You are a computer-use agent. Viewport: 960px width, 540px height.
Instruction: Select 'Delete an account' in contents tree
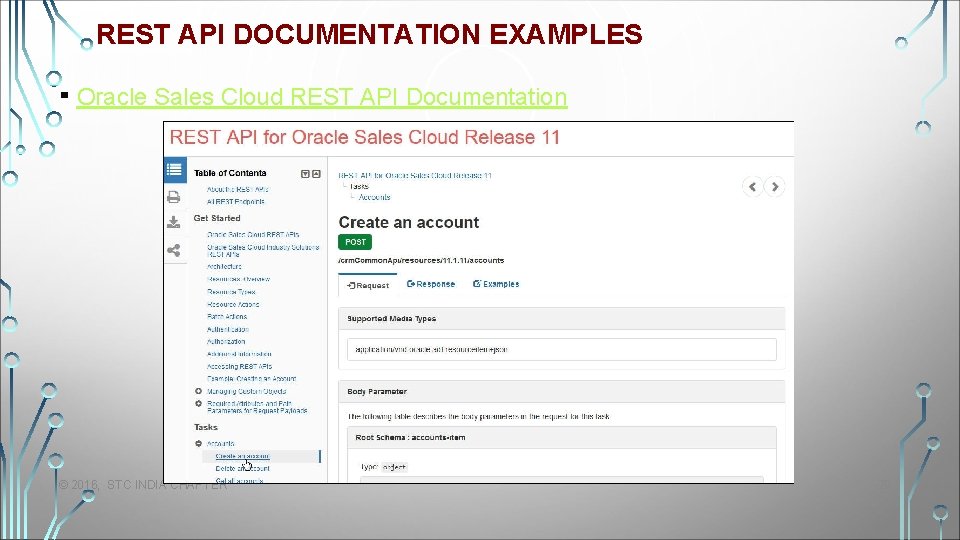point(242,468)
